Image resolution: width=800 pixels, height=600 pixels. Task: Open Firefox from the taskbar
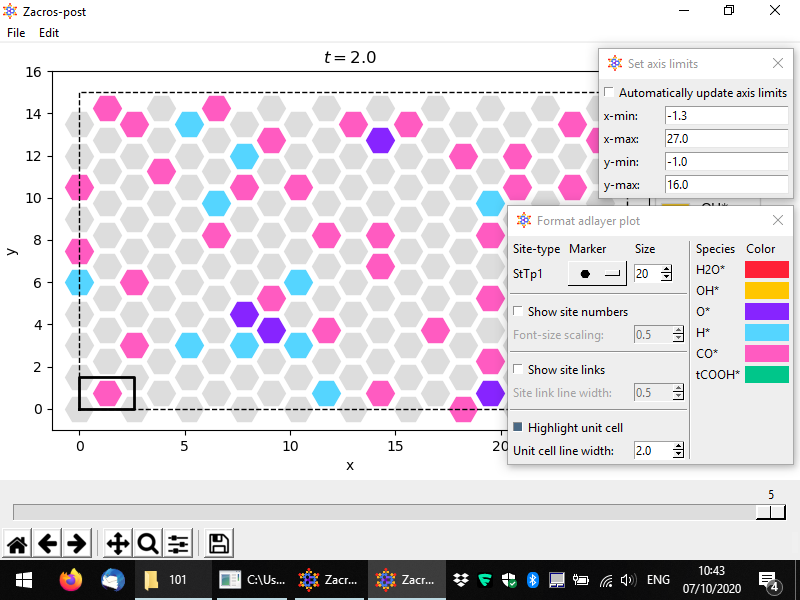(x=70, y=580)
